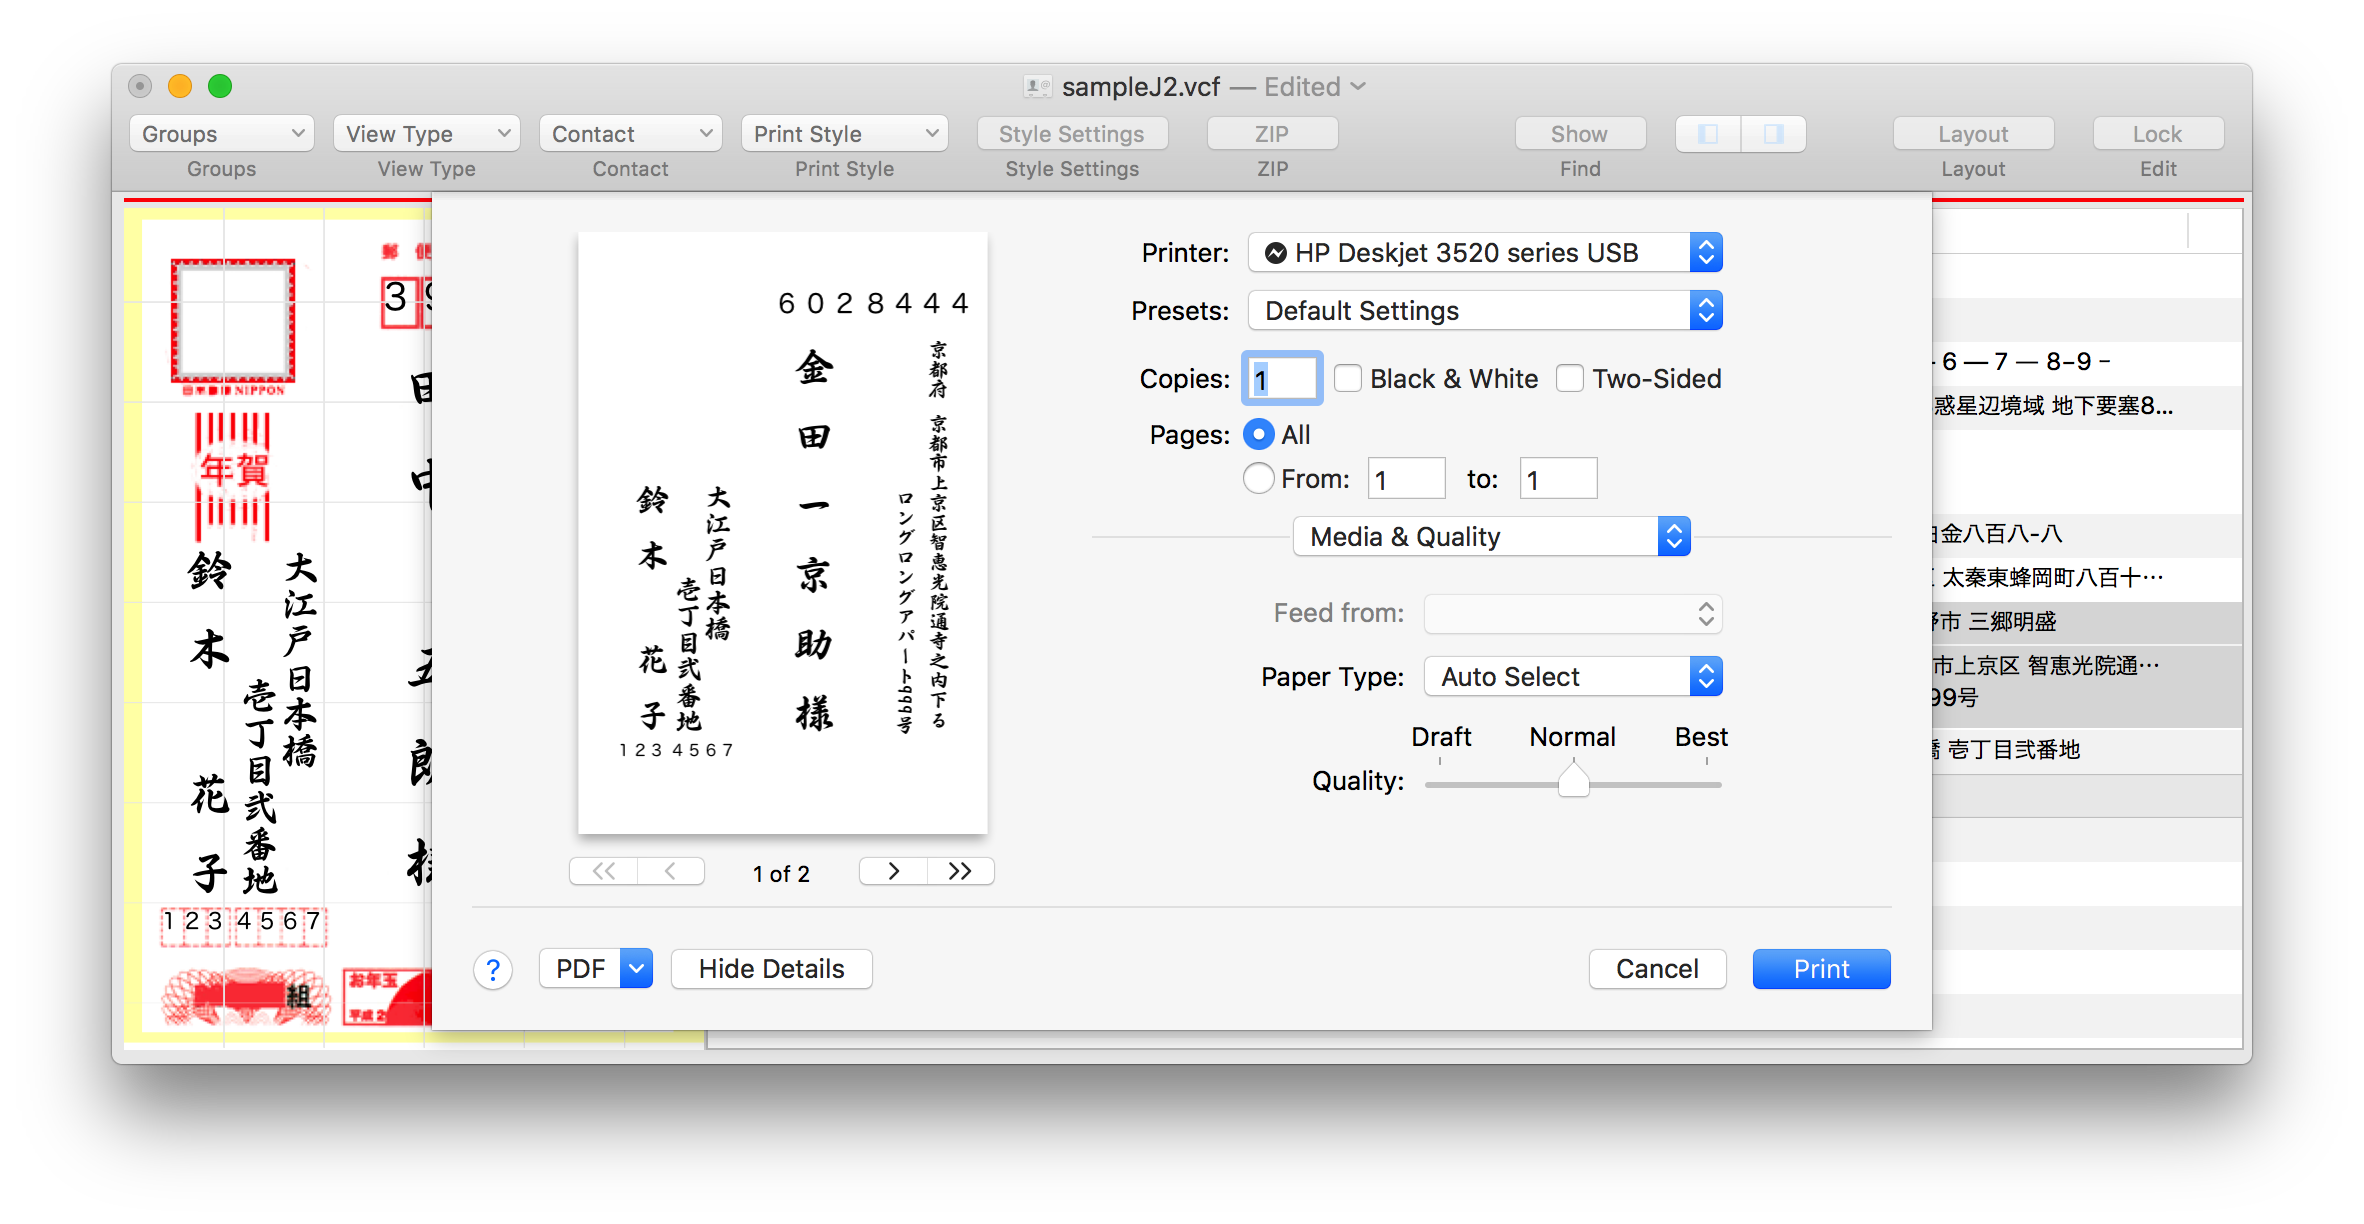Click Hide Details button
The image size is (2364, 1224).
coord(771,969)
